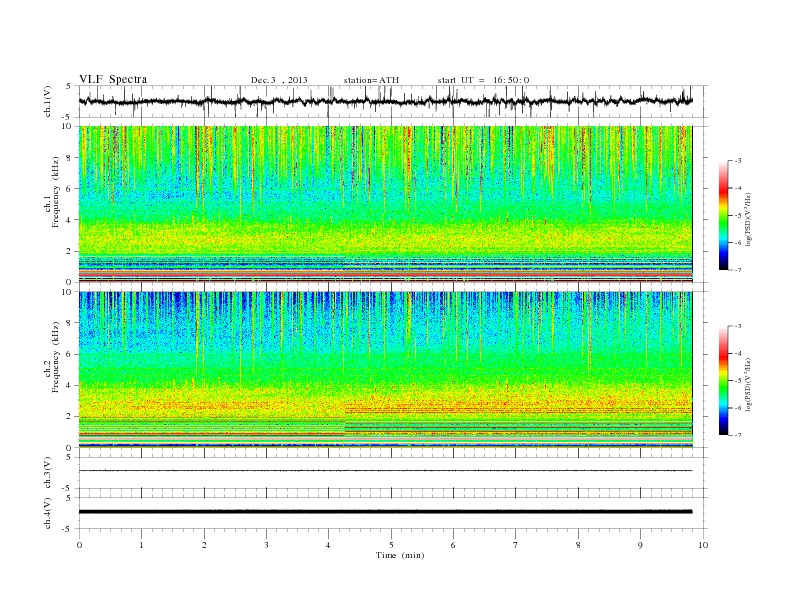This screenshot has height=612, width=792.
Task: Click time axis tick label "0"
Action: [x=79, y=545]
